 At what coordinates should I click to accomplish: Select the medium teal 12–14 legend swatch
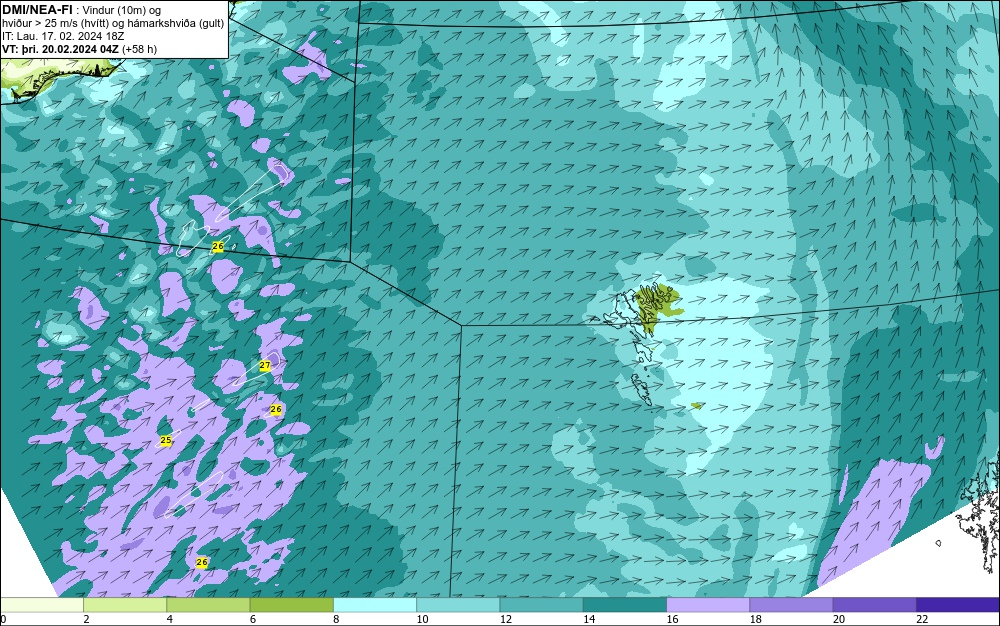[541, 605]
